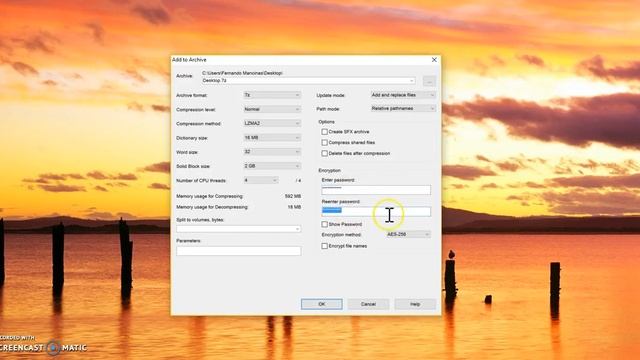Viewport: 640px width, 360px height.
Task: Open the Word size dropdown
Action: coord(272,152)
